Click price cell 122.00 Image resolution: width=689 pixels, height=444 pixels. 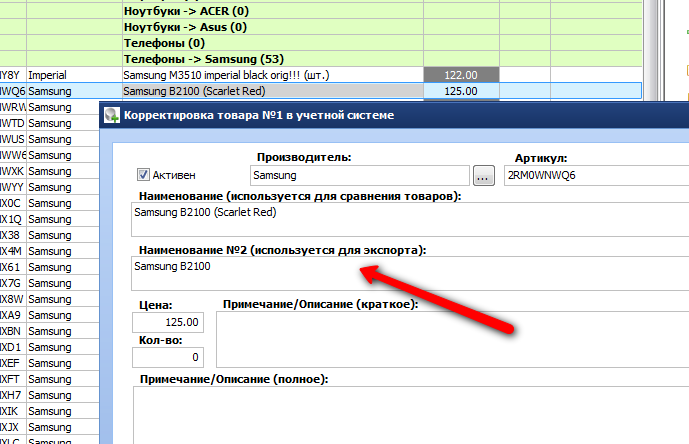pyautogui.click(x=461, y=75)
